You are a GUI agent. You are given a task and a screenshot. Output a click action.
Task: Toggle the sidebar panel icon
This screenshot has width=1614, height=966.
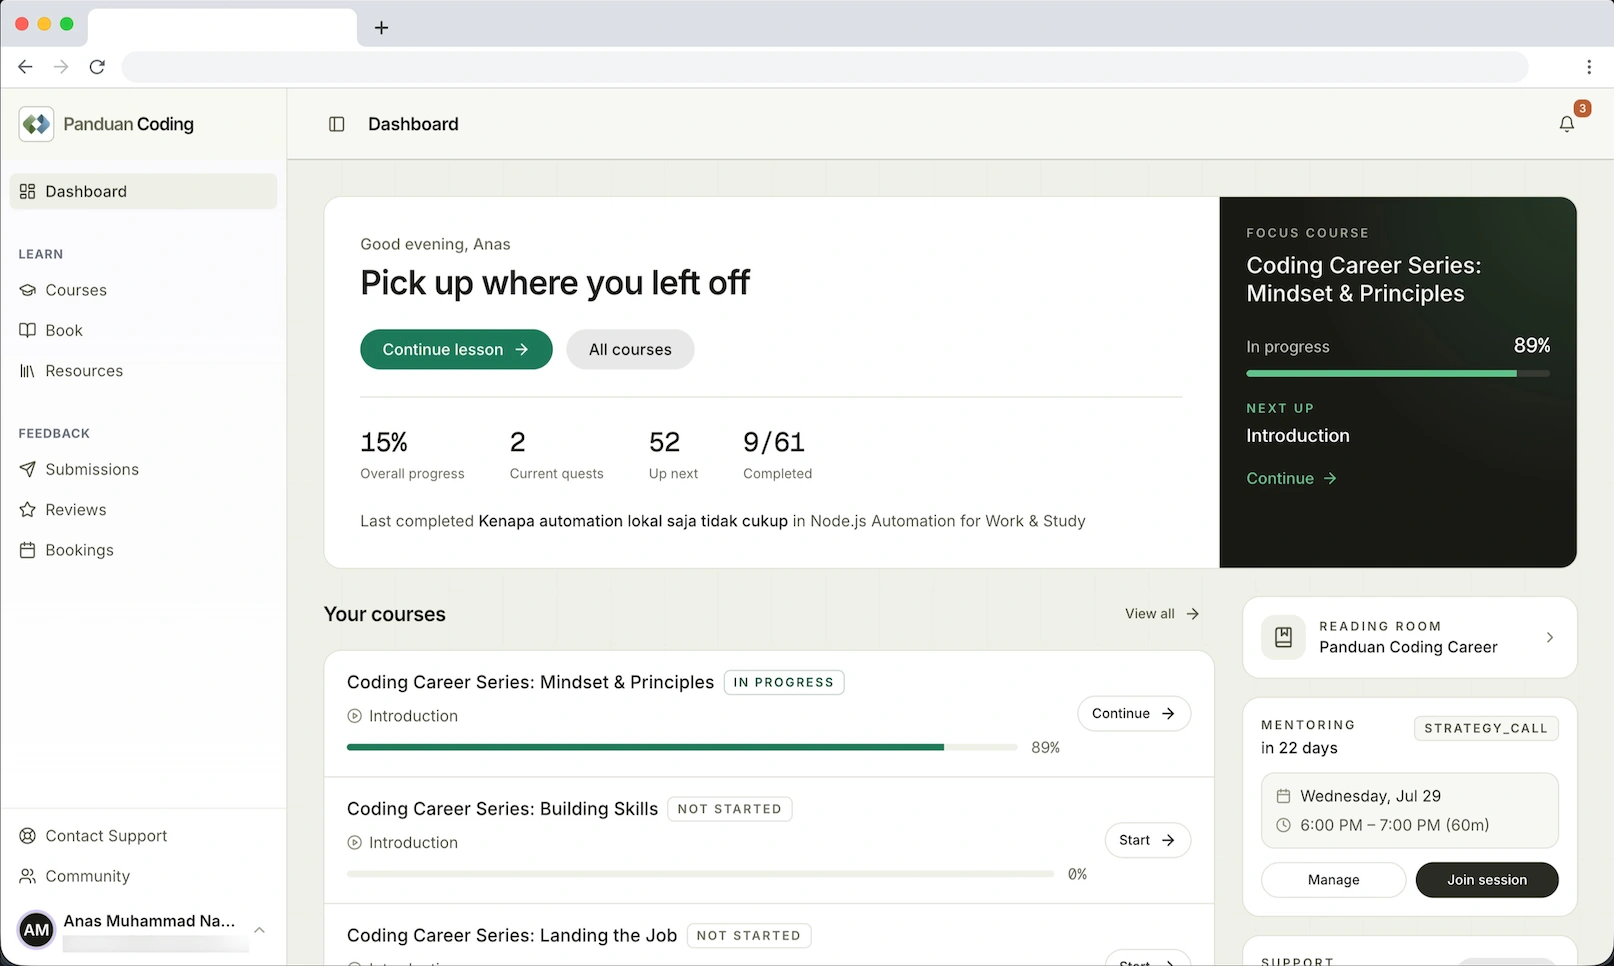pyautogui.click(x=337, y=124)
